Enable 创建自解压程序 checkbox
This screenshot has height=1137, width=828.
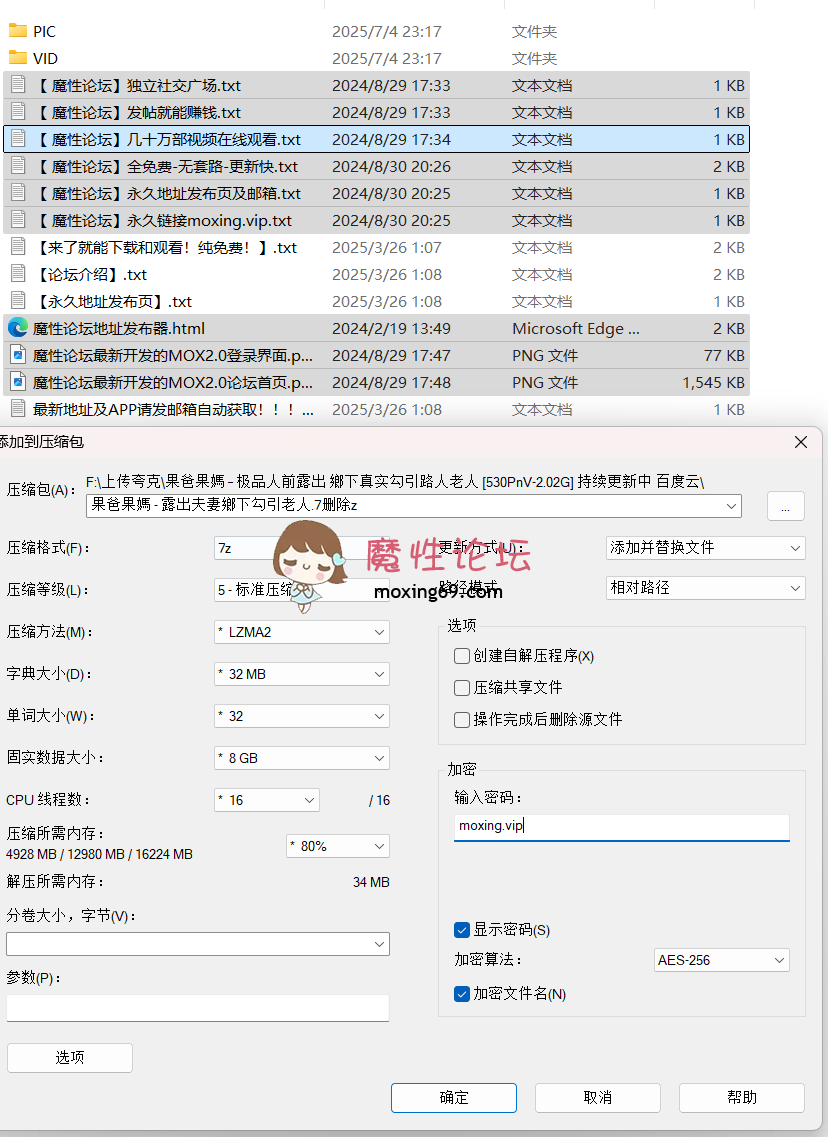pos(462,656)
